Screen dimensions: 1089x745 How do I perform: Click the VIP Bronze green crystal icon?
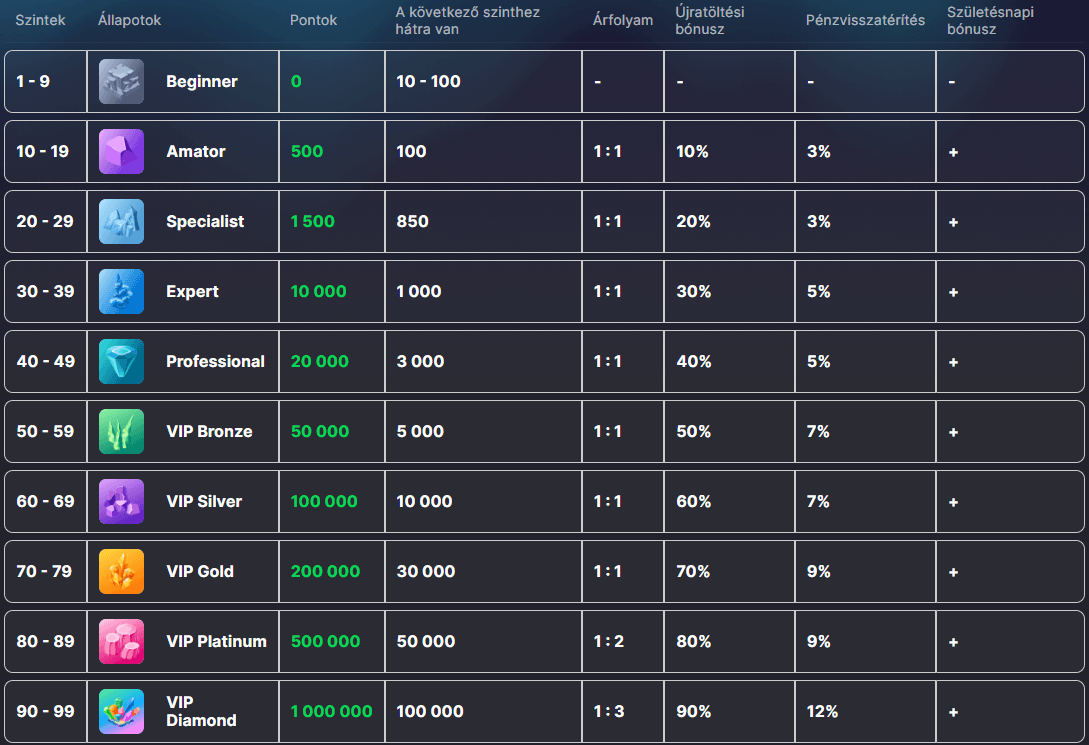point(121,431)
